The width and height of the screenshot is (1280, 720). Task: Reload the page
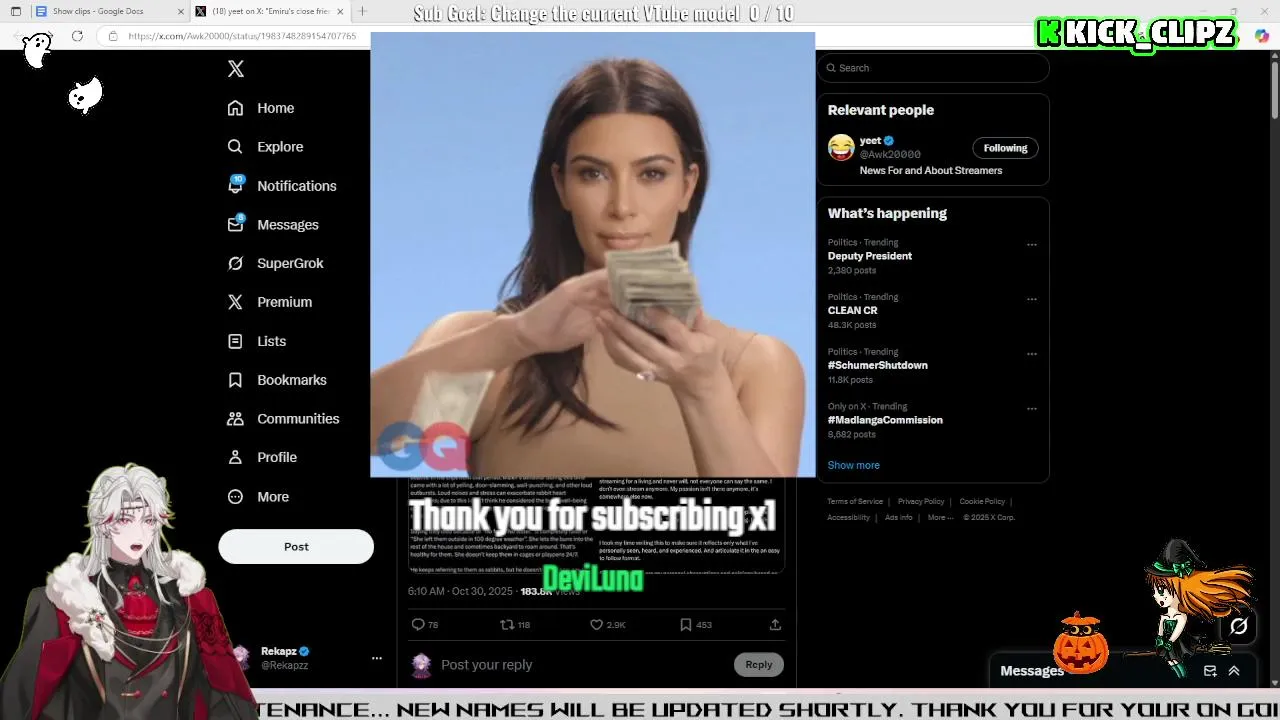(x=77, y=36)
